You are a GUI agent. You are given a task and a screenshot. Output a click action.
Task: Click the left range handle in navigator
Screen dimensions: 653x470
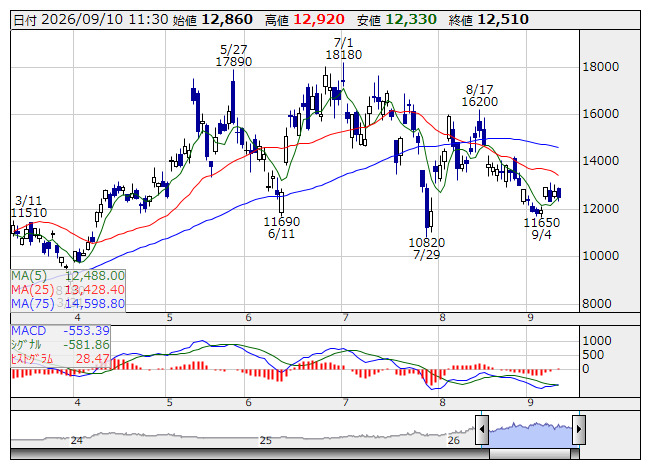pyautogui.click(x=482, y=429)
